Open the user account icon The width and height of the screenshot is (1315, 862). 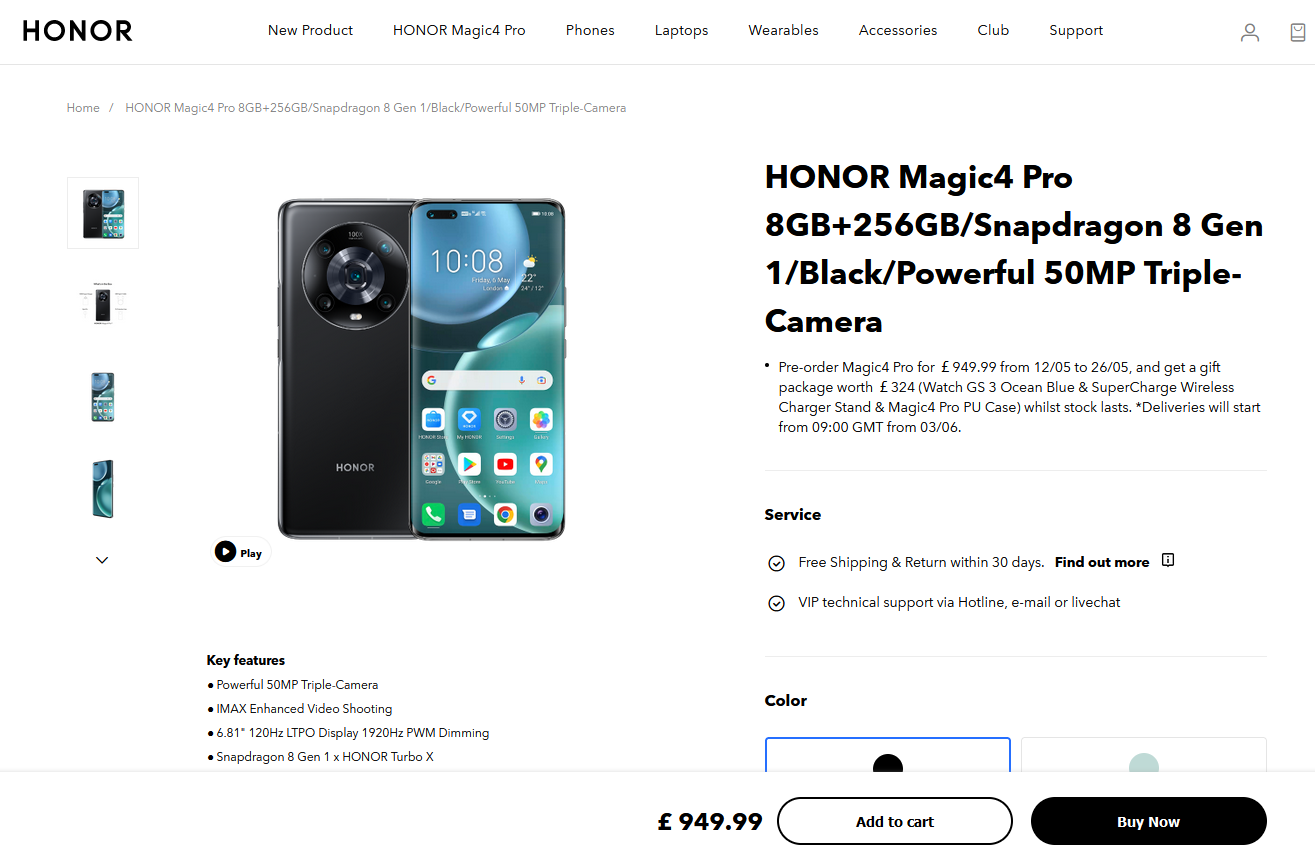tap(1250, 32)
